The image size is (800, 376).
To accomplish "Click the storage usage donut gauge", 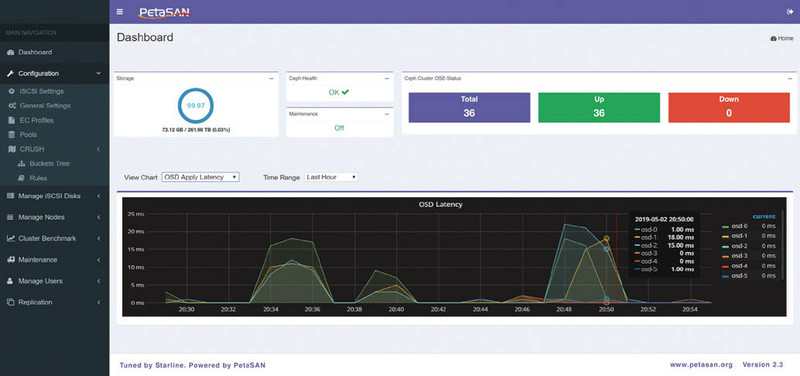I will pos(195,106).
